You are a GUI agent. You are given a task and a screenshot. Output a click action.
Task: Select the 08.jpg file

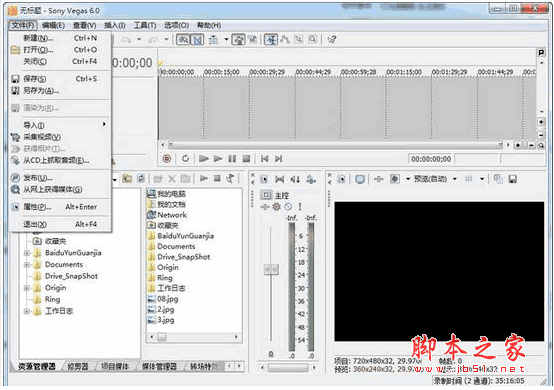coord(163,299)
